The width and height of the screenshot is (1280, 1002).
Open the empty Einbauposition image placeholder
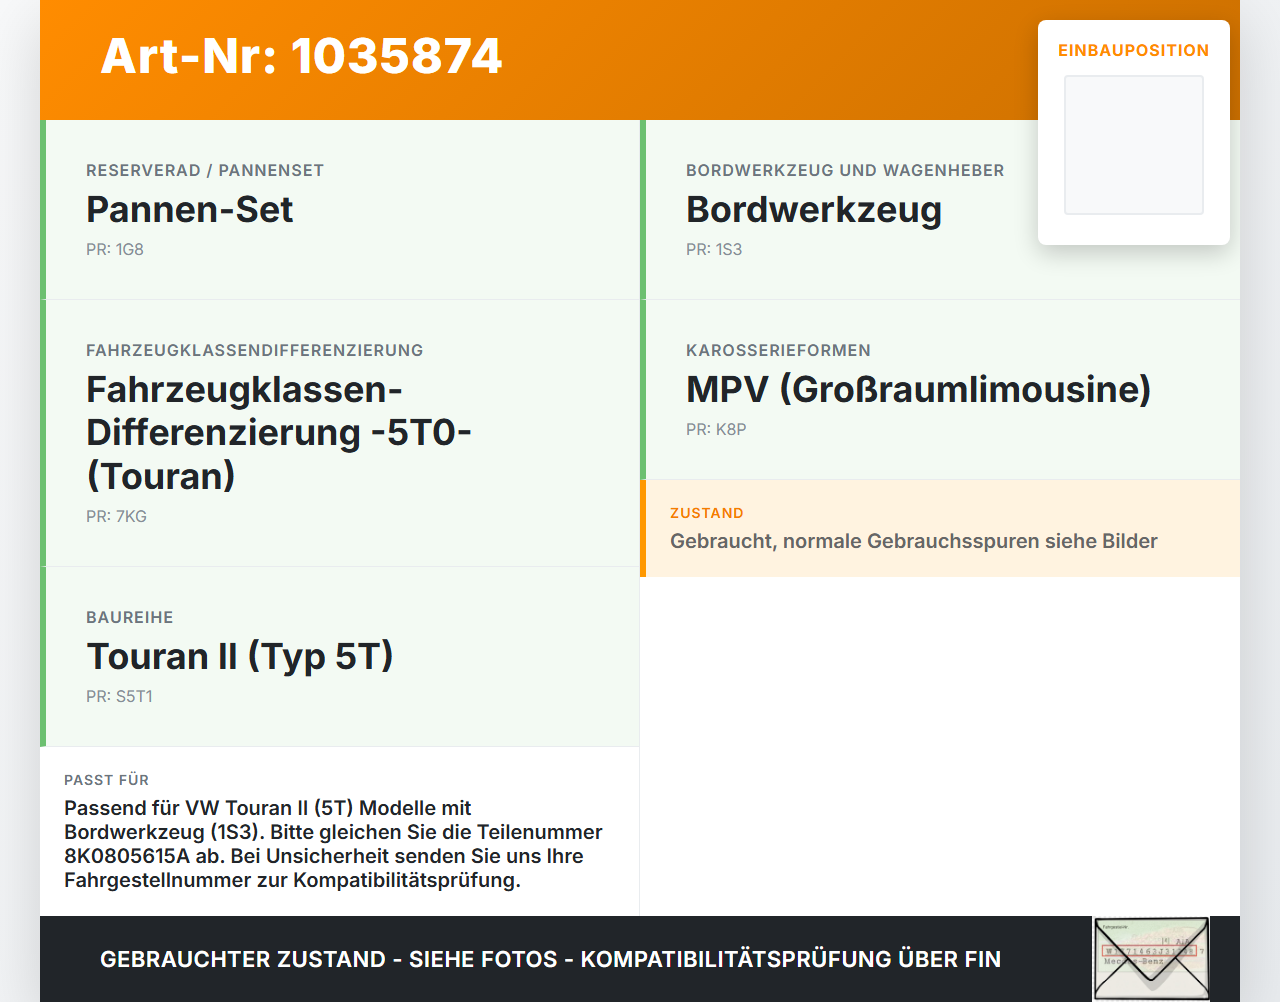point(1134,145)
